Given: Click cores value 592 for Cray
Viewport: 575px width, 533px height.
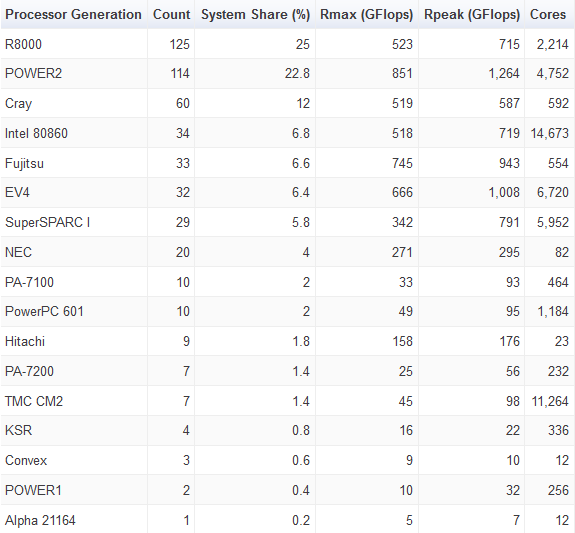Looking at the screenshot, I should [558, 103].
